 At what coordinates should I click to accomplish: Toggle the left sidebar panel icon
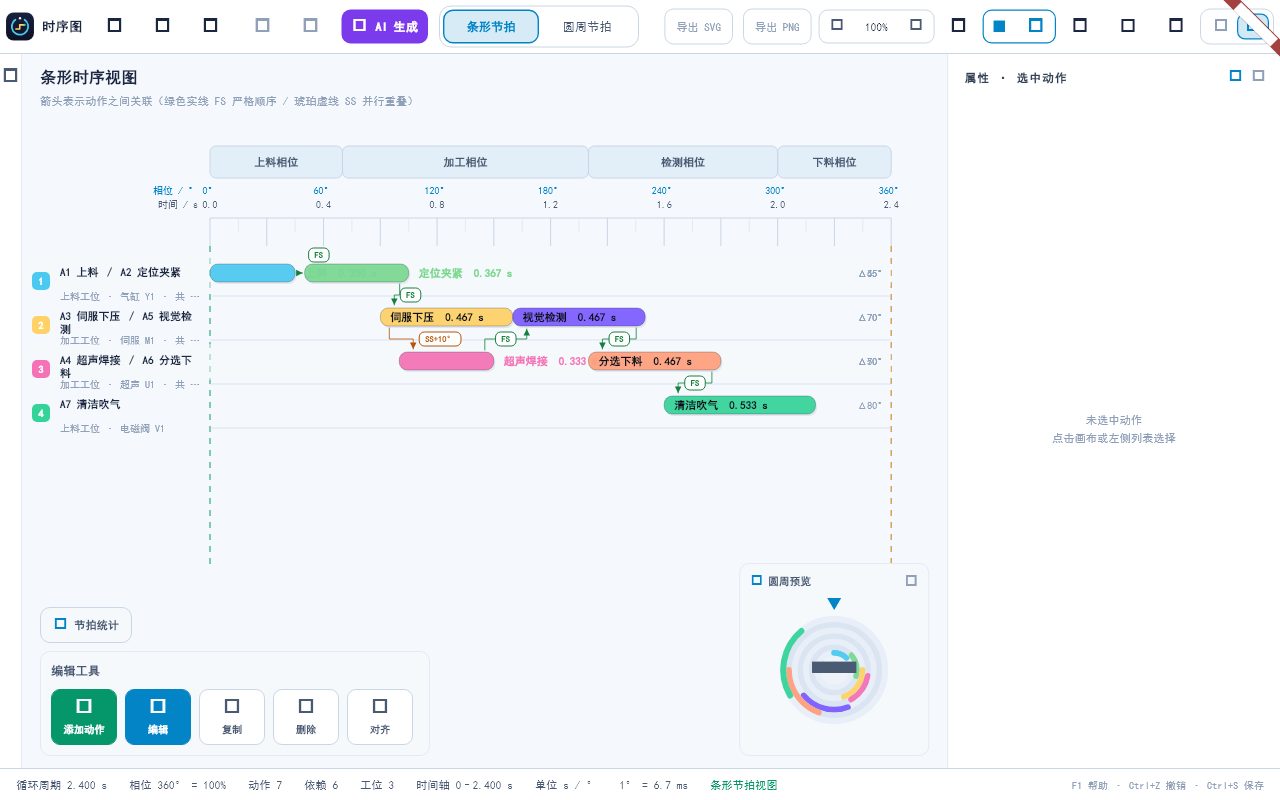[10, 75]
